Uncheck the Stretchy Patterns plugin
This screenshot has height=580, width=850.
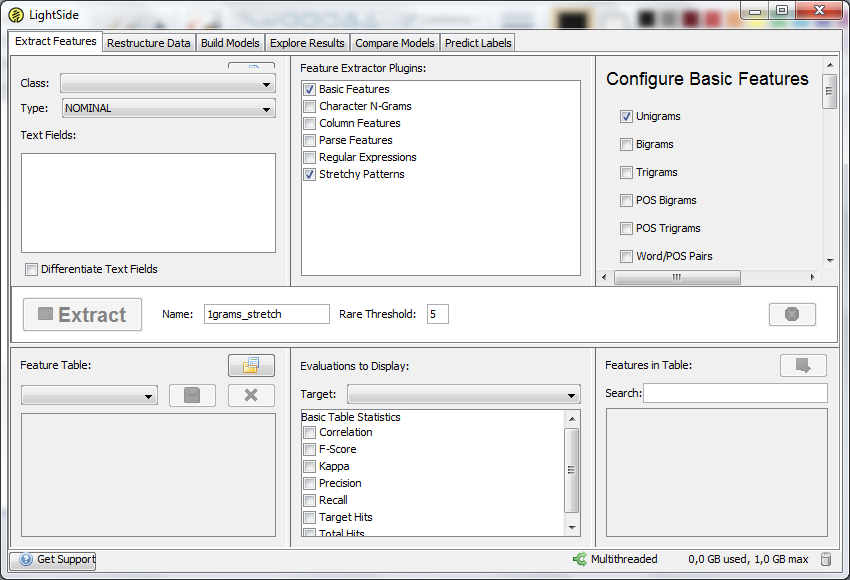tap(310, 175)
